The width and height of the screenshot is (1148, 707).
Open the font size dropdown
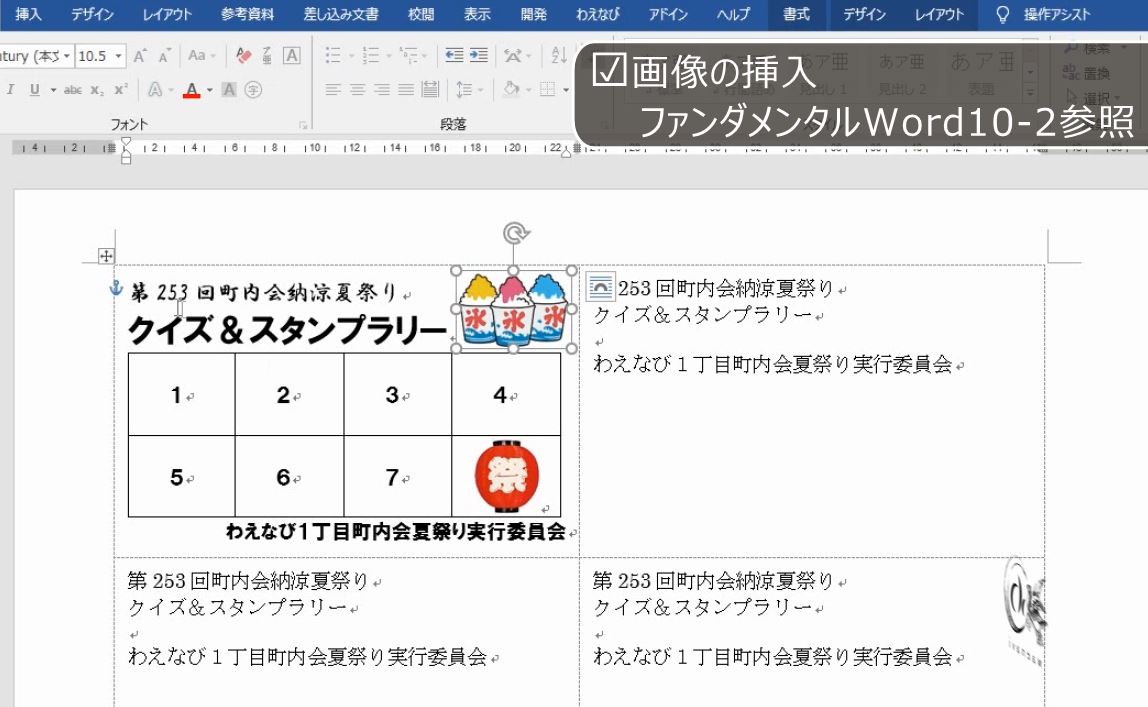tap(119, 56)
